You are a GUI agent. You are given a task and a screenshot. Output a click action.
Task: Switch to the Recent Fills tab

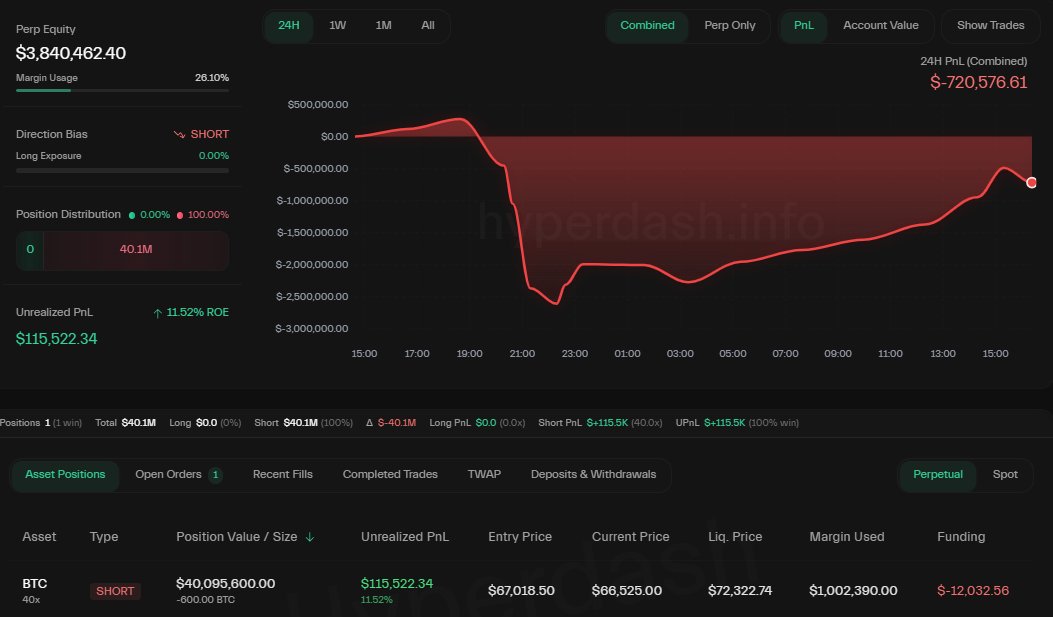282,474
